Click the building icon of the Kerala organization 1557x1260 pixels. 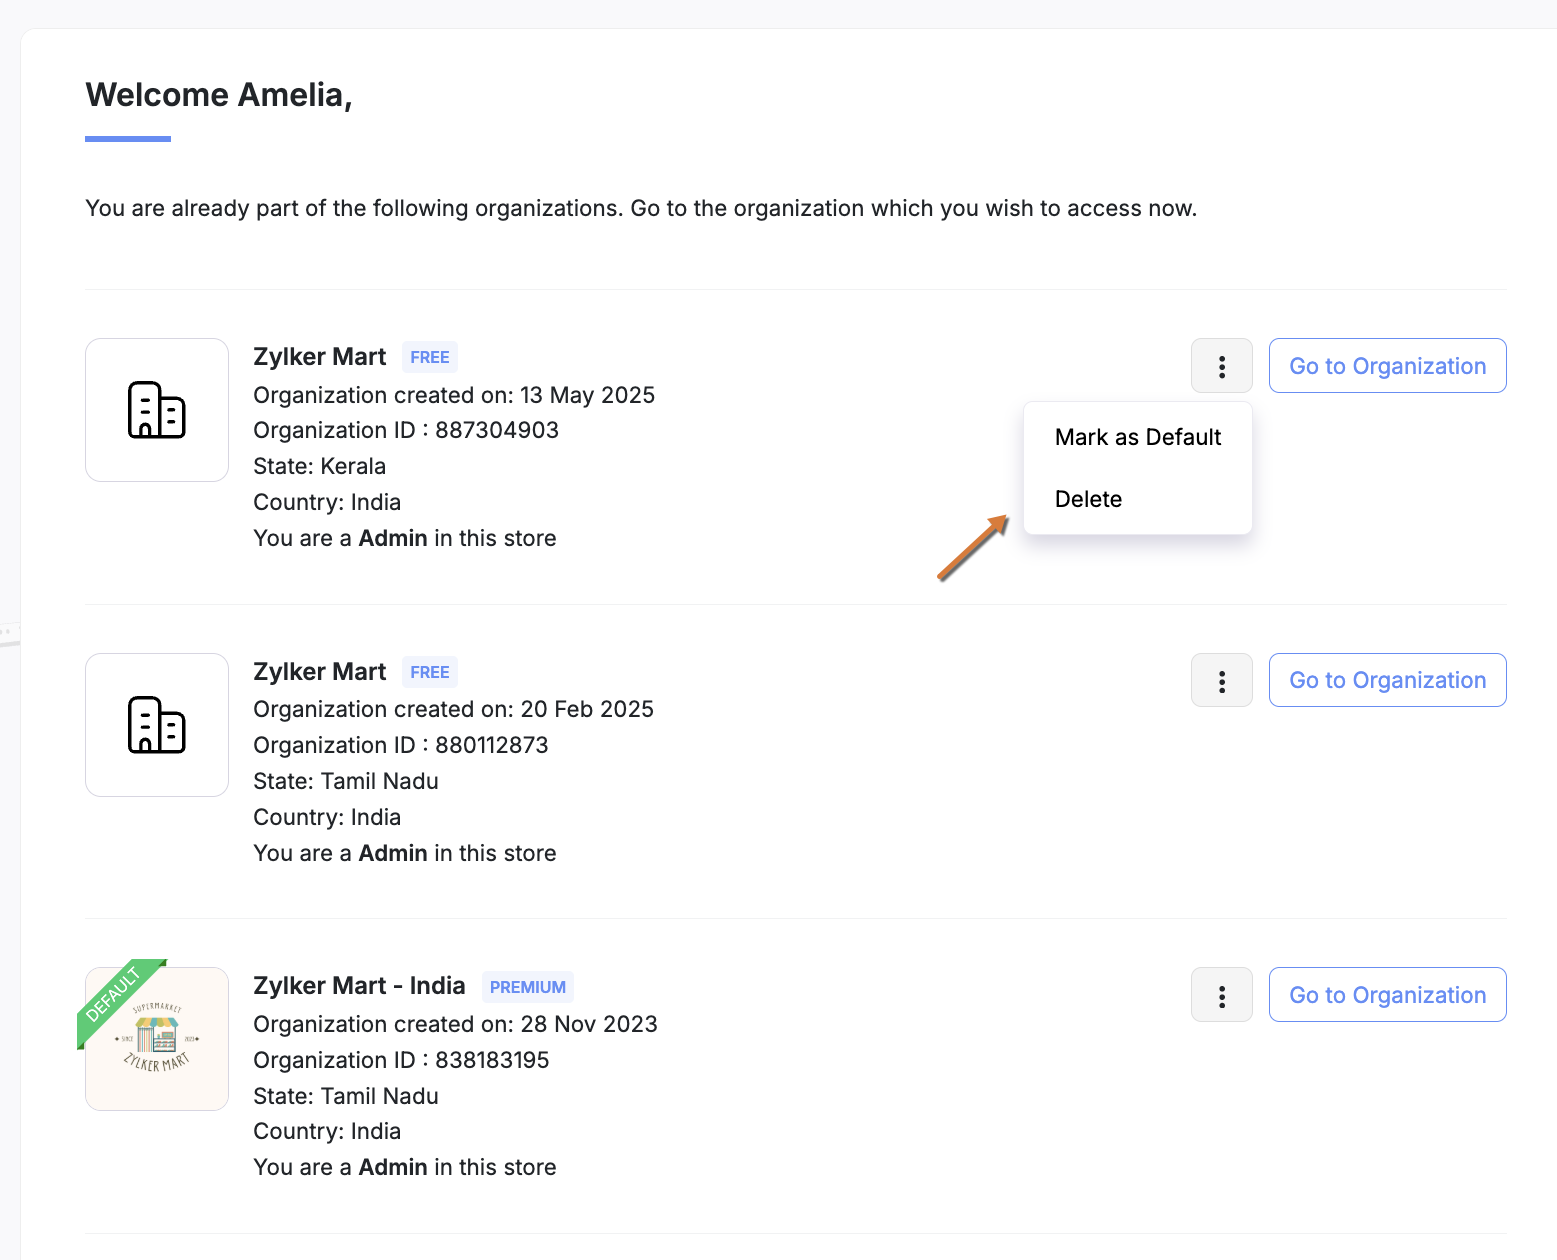pyautogui.click(x=157, y=410)
